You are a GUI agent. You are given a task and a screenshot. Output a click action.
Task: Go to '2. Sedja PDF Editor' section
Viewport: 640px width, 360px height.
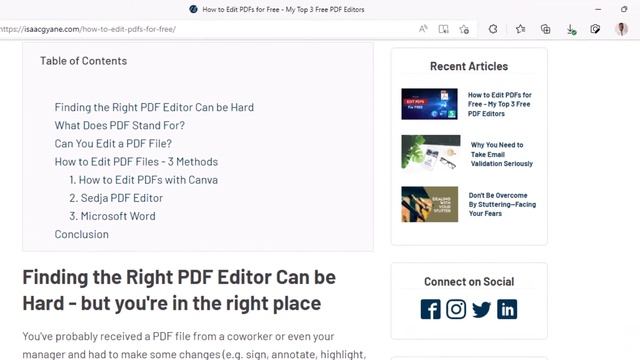[x=116, y=198]
